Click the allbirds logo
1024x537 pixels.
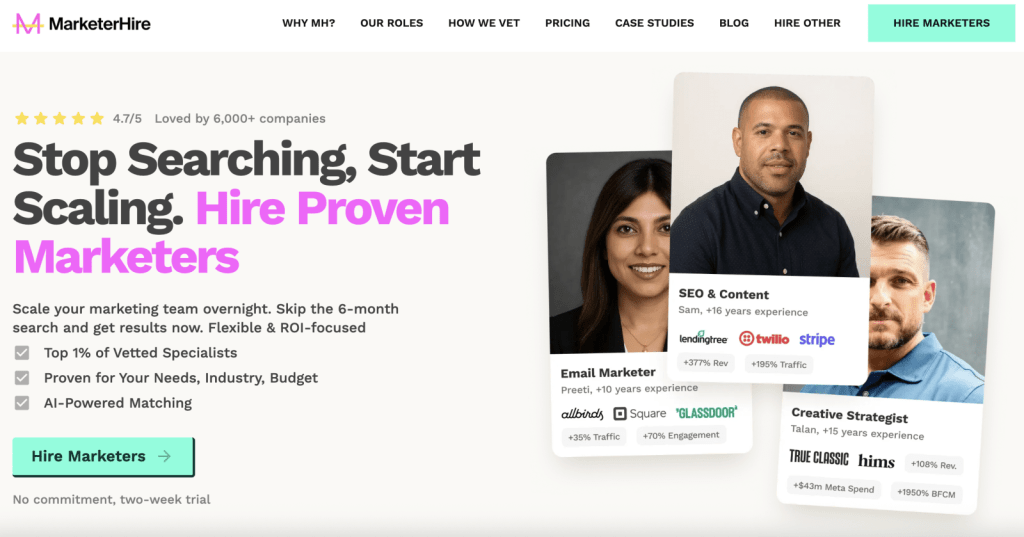582,414
